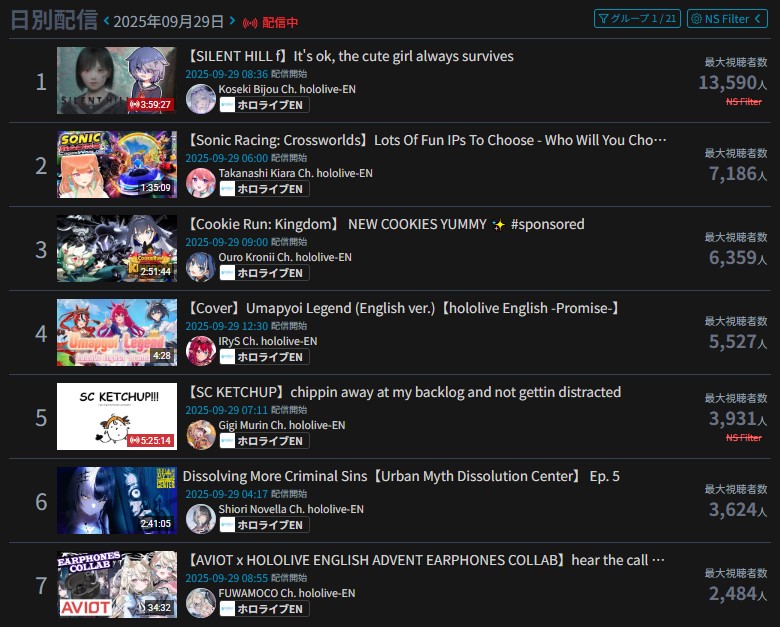The height and width of the screenshot is (627, 780).
Task: Toggle NS Filter on Gigi Murin row
Action: [x=744, y=437]
